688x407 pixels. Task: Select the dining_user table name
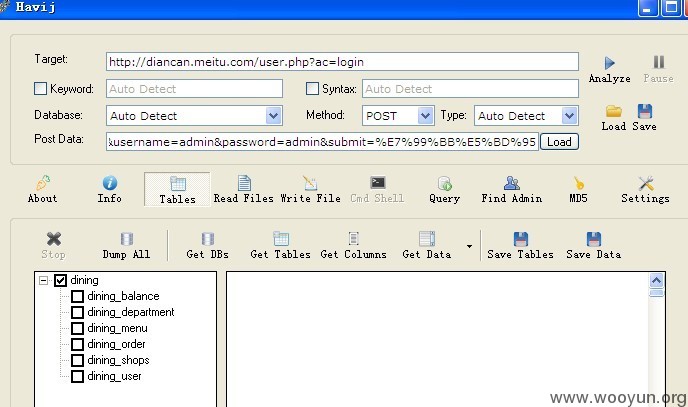coord(114,376)
